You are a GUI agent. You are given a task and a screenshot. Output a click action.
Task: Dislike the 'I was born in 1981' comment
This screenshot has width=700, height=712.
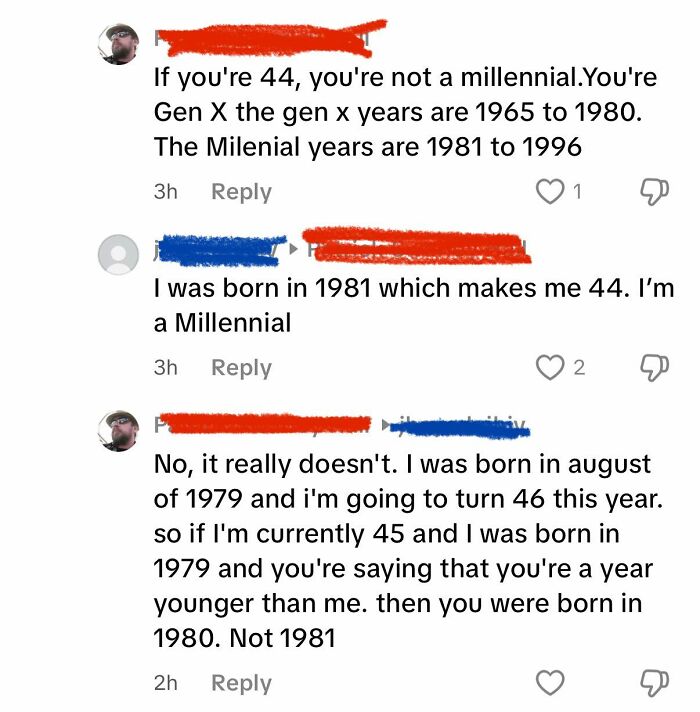(651, 368)
